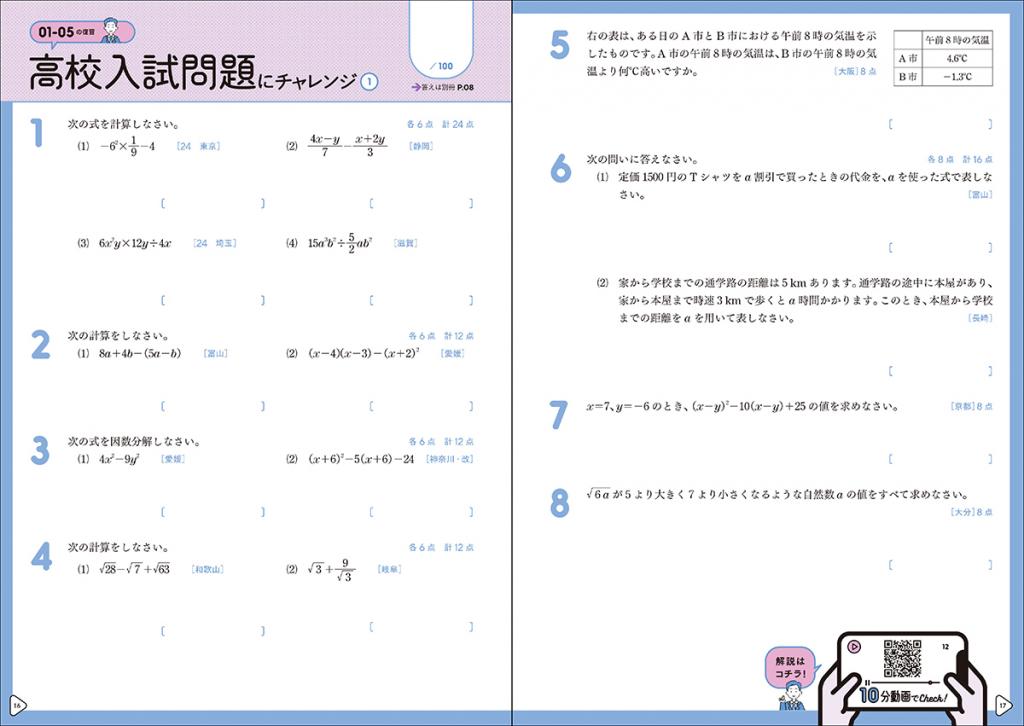Viewport: 1024px width, 726px height.
Task: Click the circled ① after the チャレンジ title
Action: coord(368,80)
